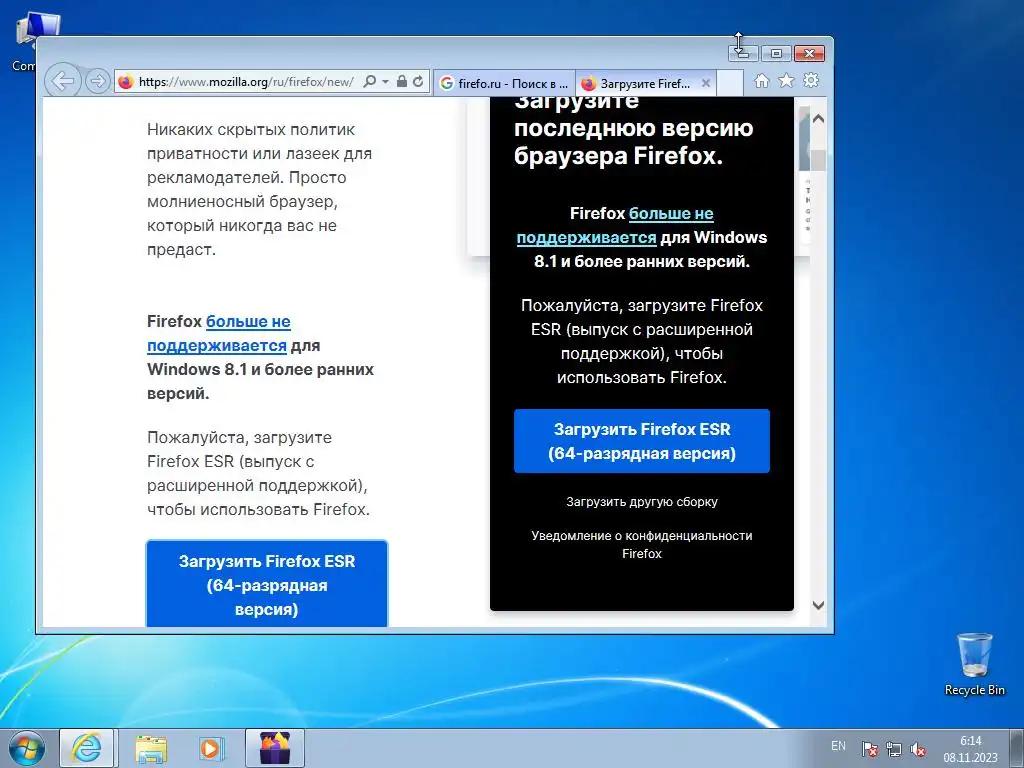The height and width of the screenshot is (768, 1024).
Task: Click the search magnifier in address bar
Action: coord(370,82)
